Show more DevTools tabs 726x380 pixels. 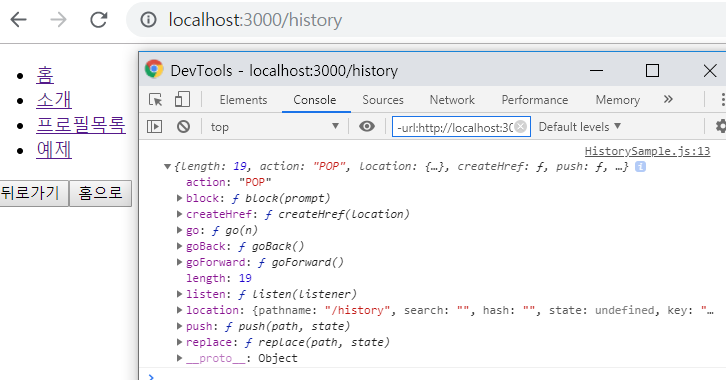tap(668, 100)
